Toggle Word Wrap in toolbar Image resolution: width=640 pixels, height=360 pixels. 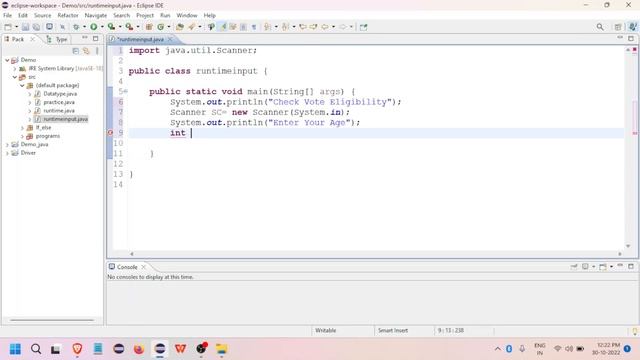(x=233, y=27)
